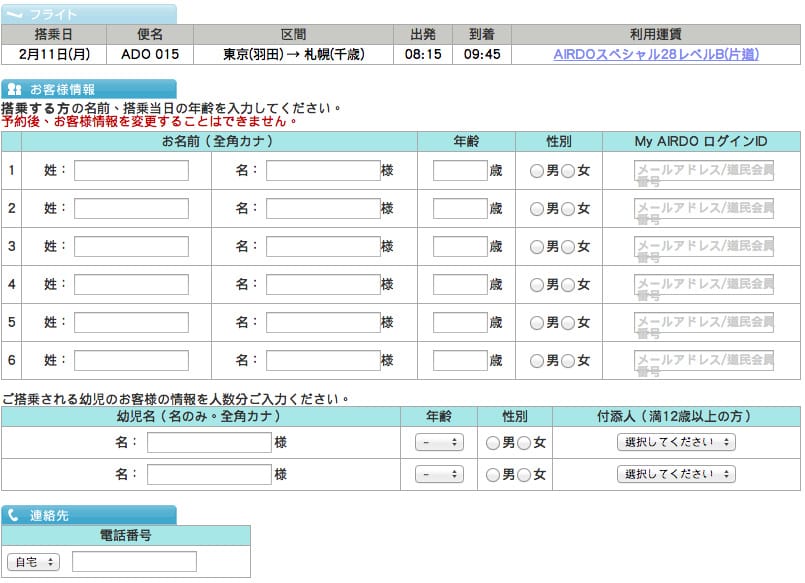
Task: Open the 自宅 phone type dropdown
Action: coord(32,561)
